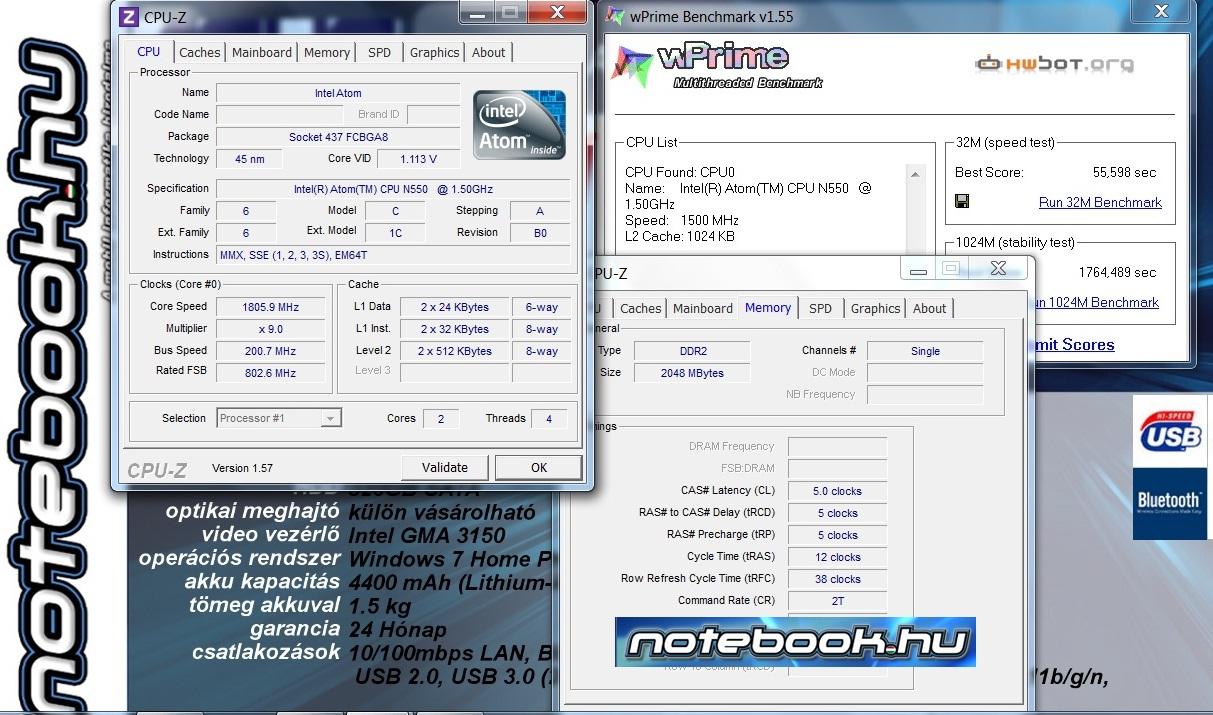Viewport: 1213px width, 715px height.
Task: Click the Specification field in CPU-Z
Action: [x=393, y=189]
